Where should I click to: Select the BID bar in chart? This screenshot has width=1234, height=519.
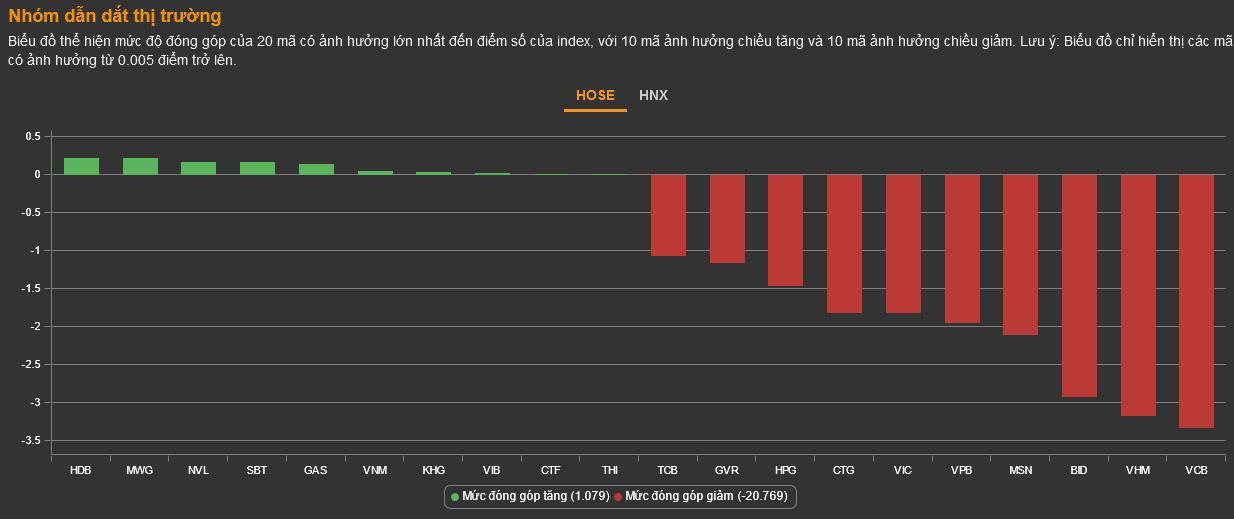pyautogui.click(x=1079, y=285)
